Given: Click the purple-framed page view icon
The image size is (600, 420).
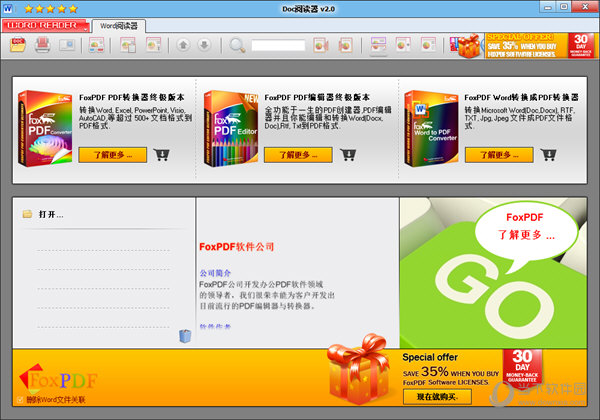Looking at the screenshot, I should 378,45.
